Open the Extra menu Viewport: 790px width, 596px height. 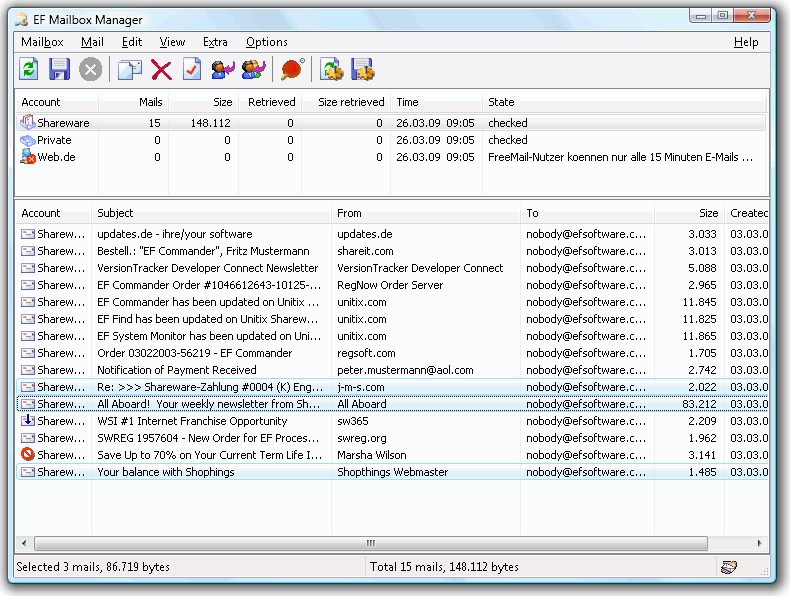tap(215, 42)
